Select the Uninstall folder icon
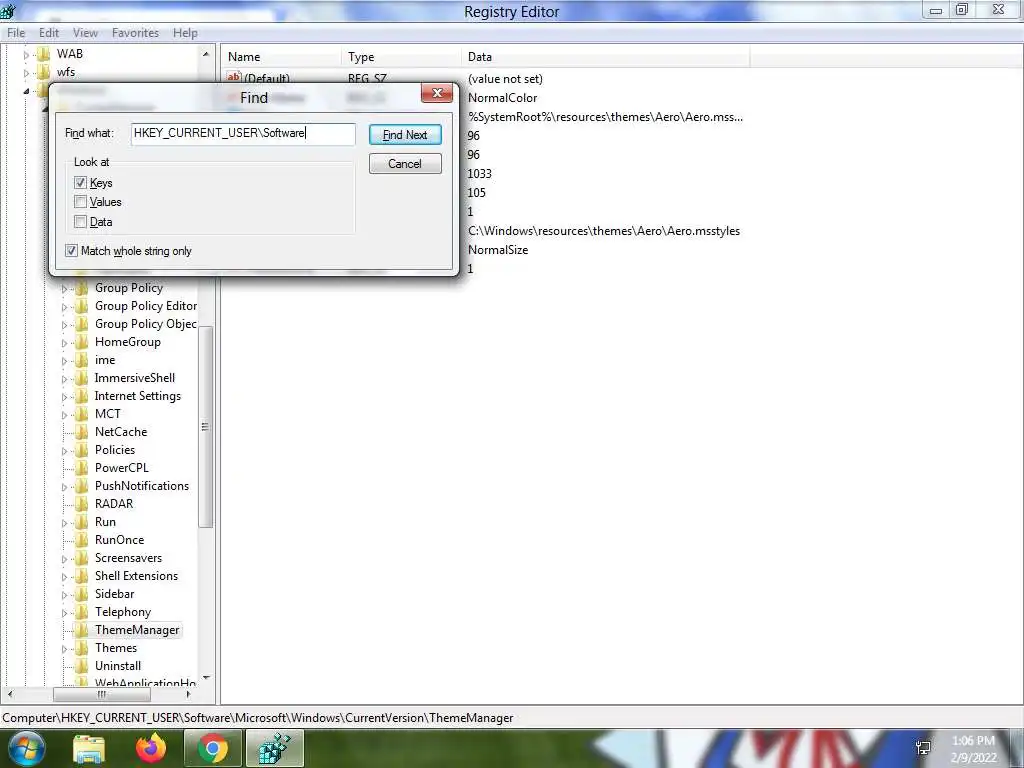The width and height of the screenshot is (1024, 768). pyautogui.click(x=82, y=666)
